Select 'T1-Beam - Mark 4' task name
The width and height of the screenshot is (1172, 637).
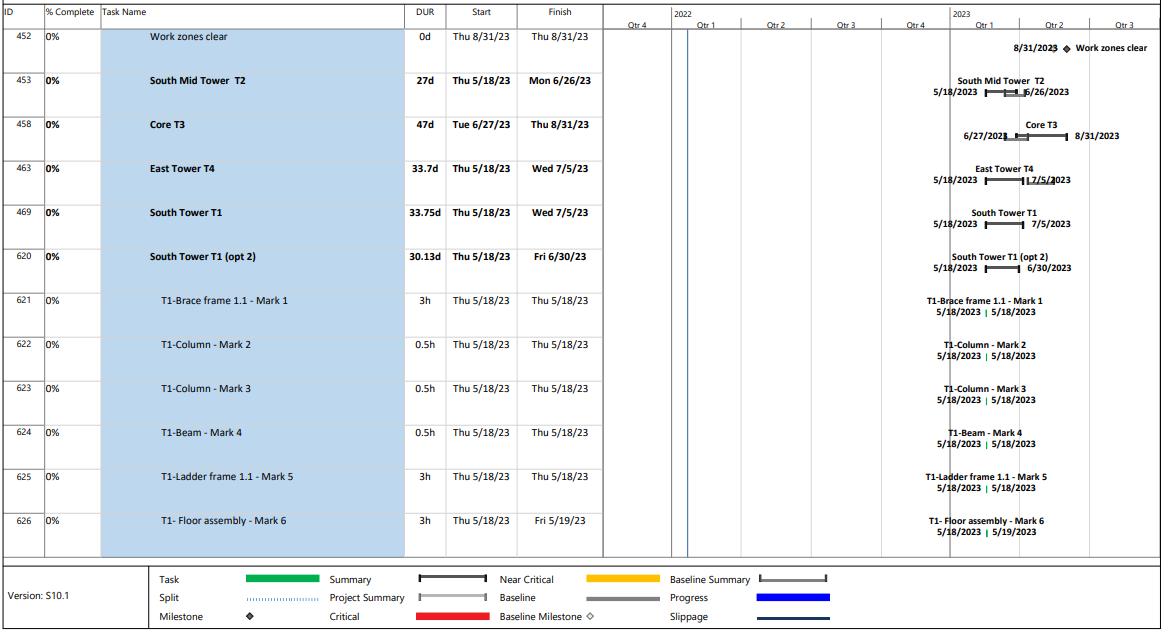click(x=201, y=433)
